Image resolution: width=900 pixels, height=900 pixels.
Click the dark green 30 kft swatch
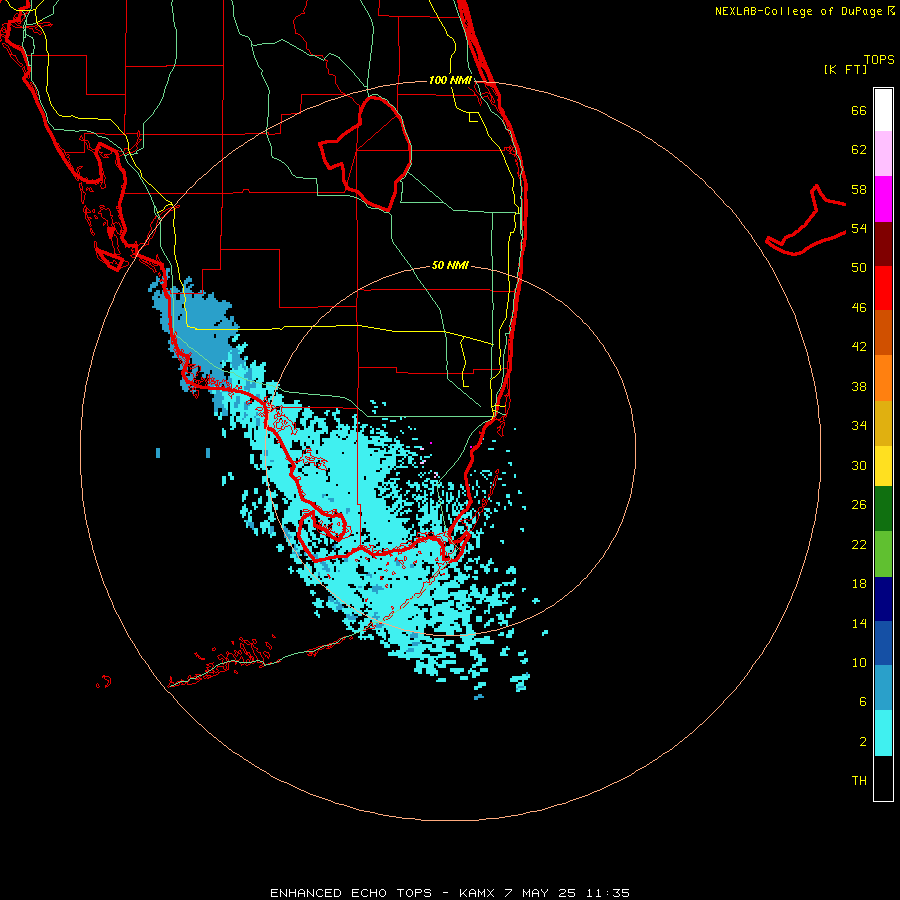pos(883,509)
